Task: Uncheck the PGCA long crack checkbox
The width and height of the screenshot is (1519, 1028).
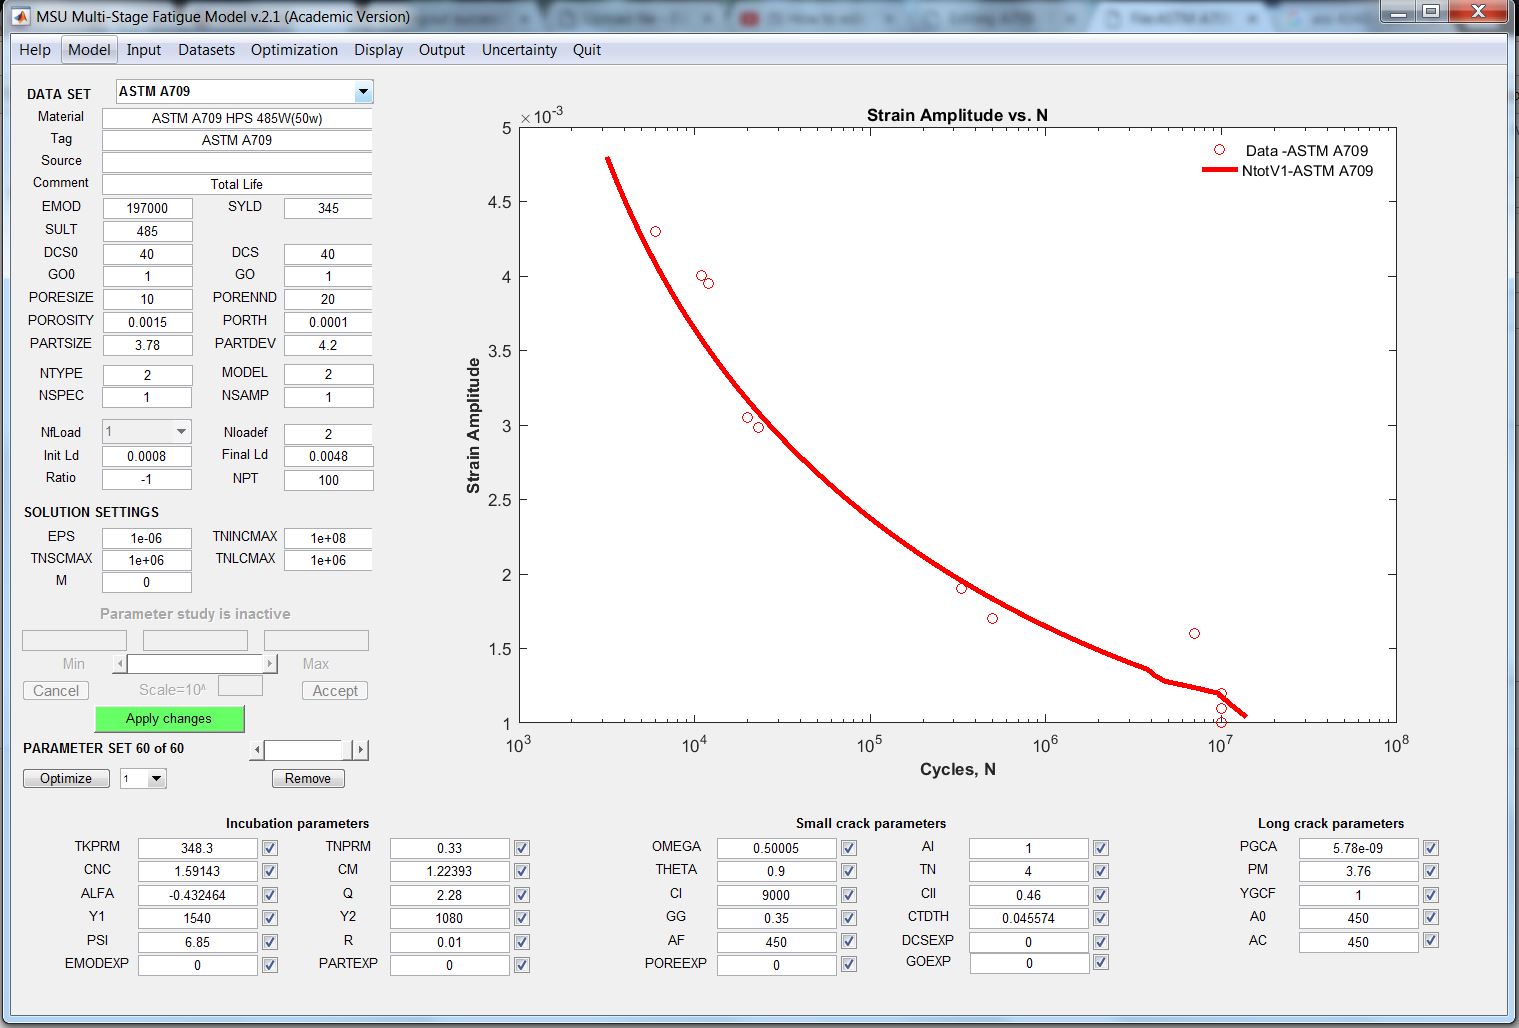Action: click(x=1430, y=848)
